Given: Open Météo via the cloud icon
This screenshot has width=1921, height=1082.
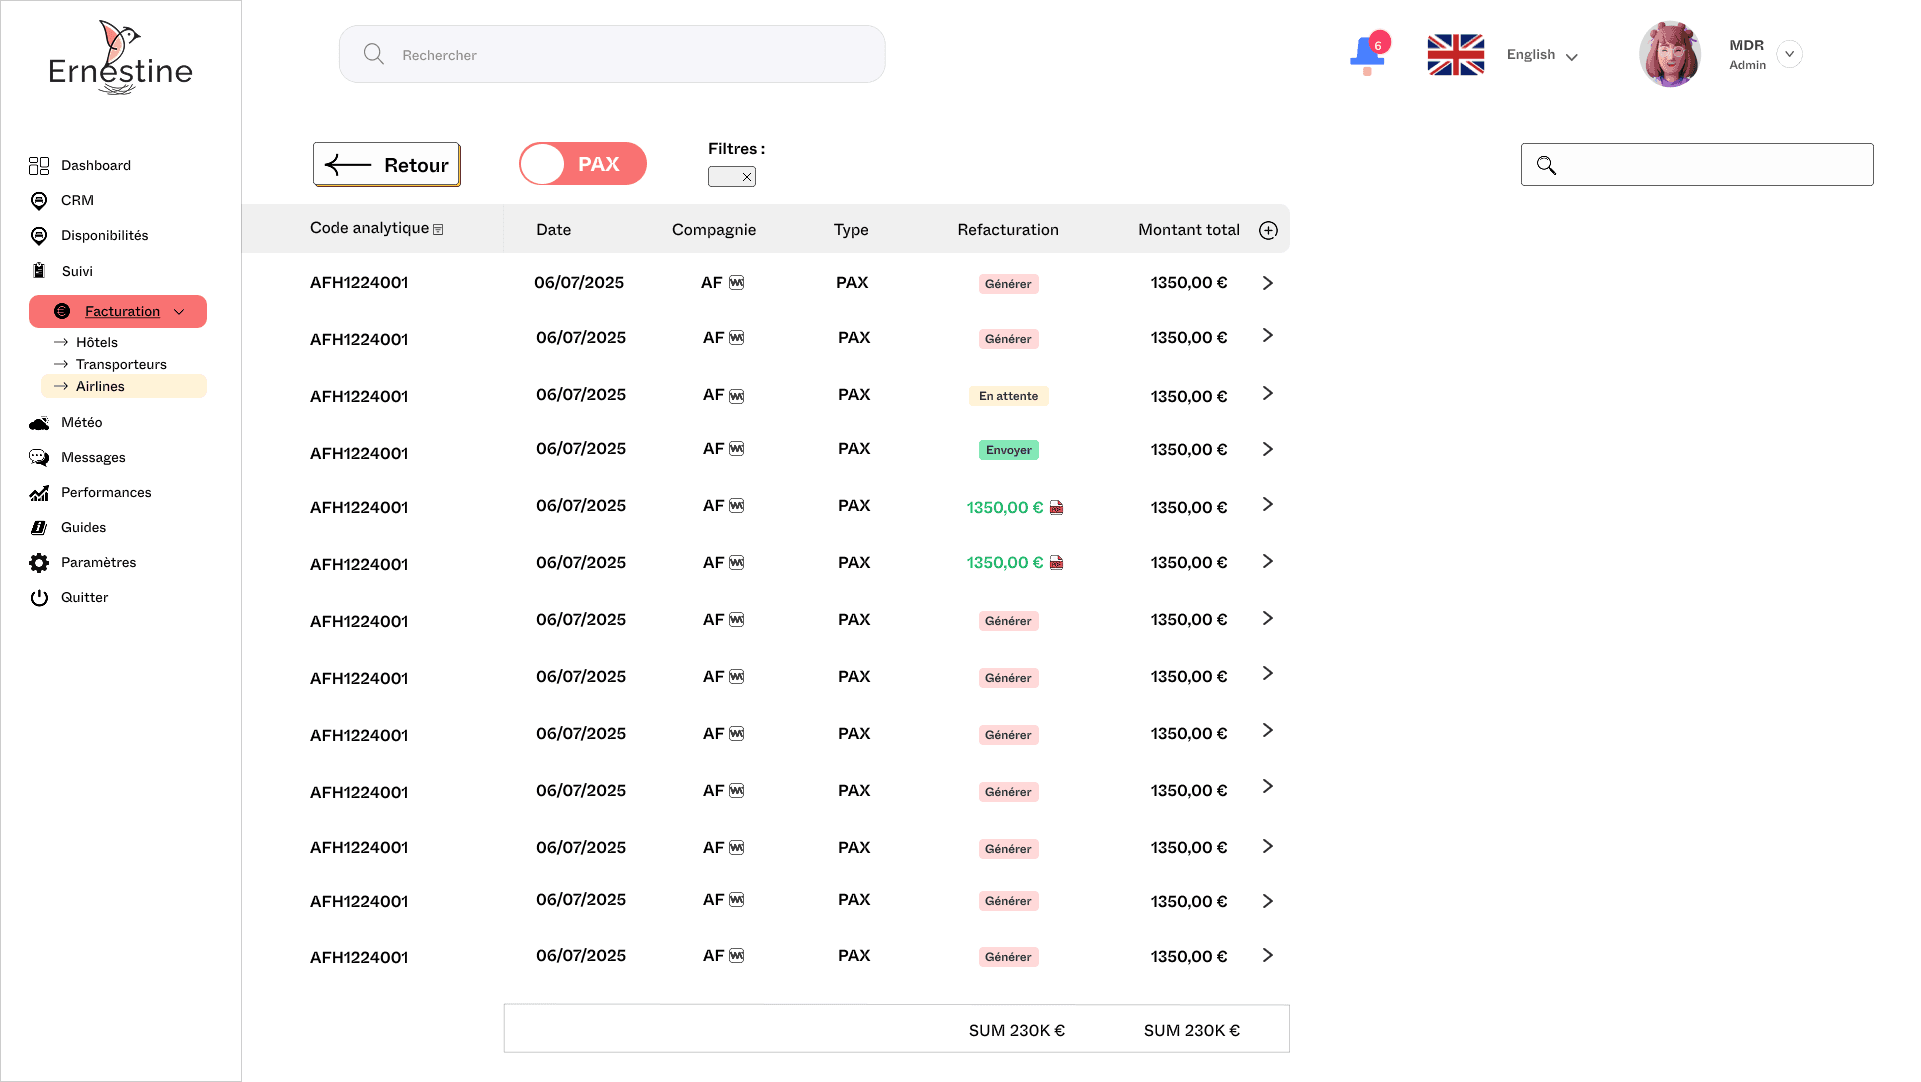Looking at the screenshot, I should 39,423.
